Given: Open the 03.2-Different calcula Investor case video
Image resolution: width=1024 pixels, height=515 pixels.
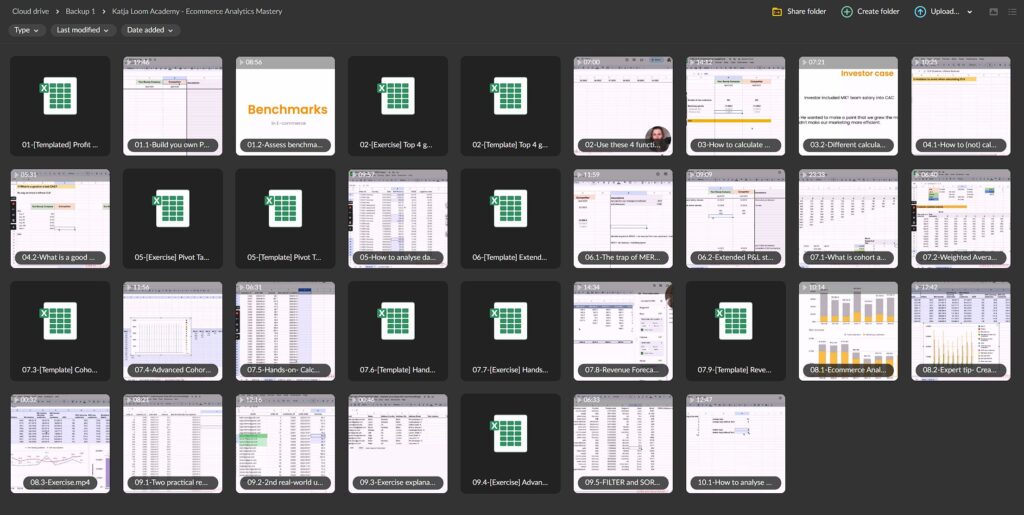Looking at the screenshot, I should 848,106.
